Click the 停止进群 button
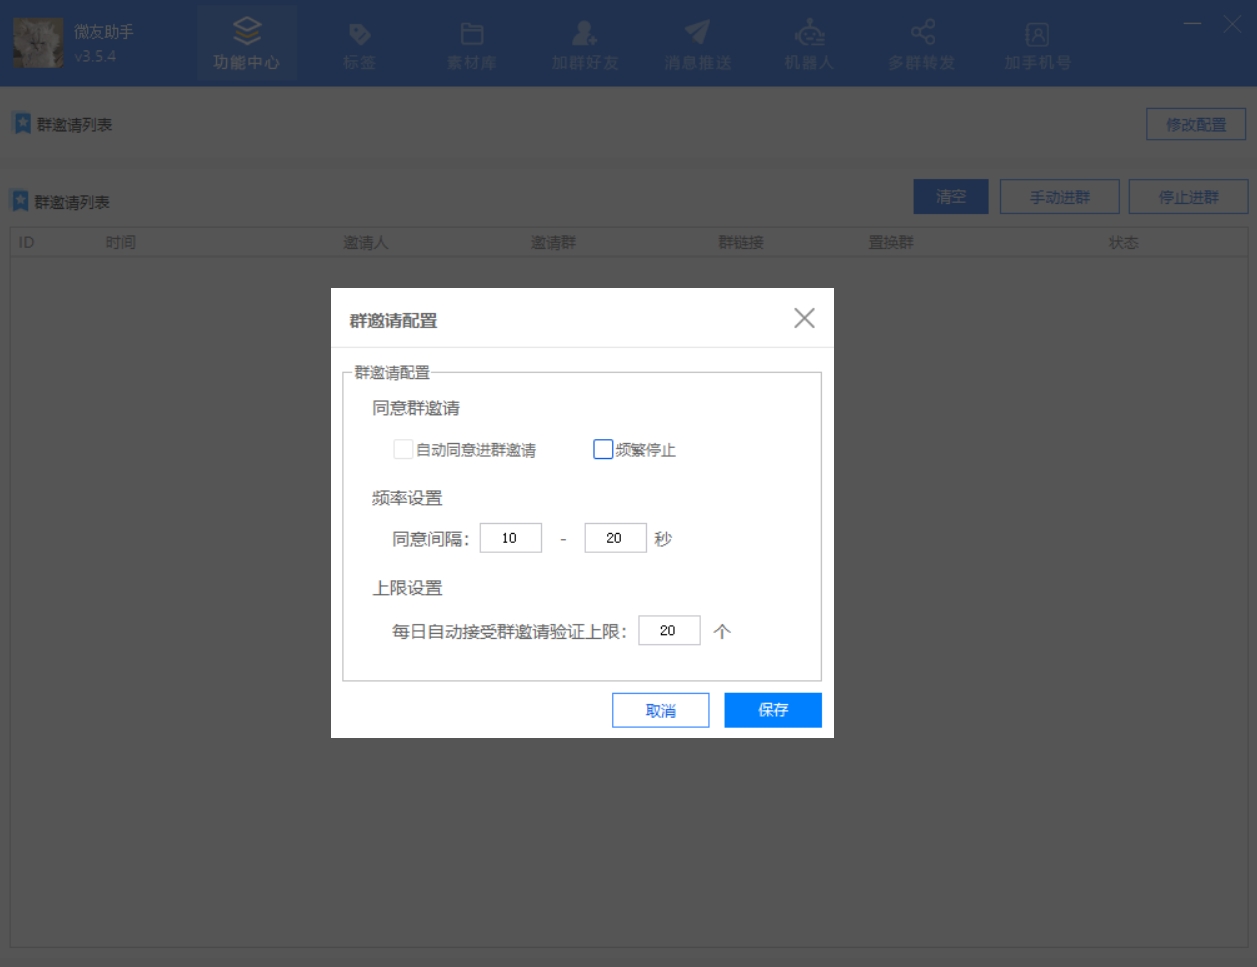The image size is (1257, 967). pyautogui.click(x=1188, y=197)
